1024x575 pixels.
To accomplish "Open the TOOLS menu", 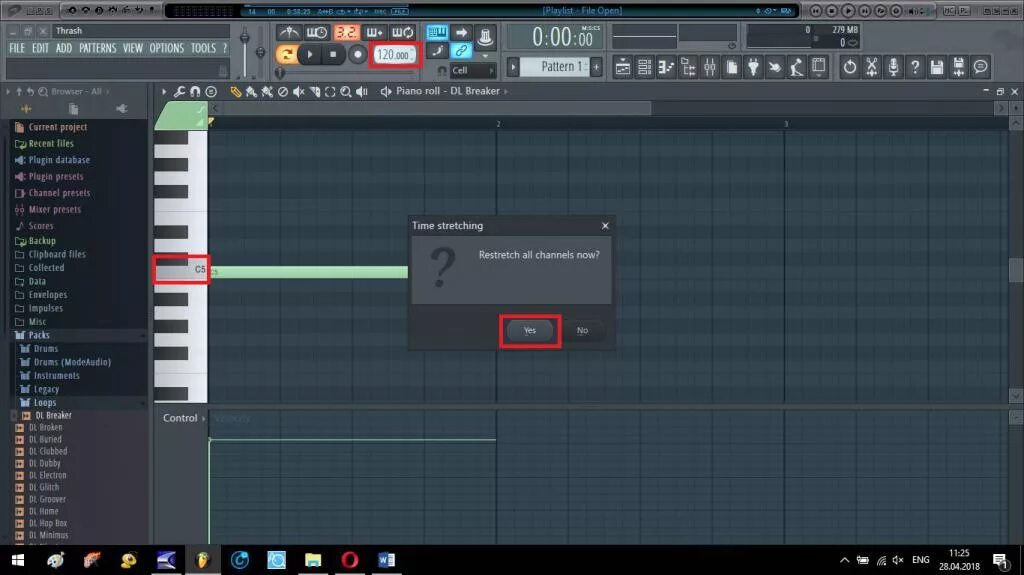I will point(203,48).
